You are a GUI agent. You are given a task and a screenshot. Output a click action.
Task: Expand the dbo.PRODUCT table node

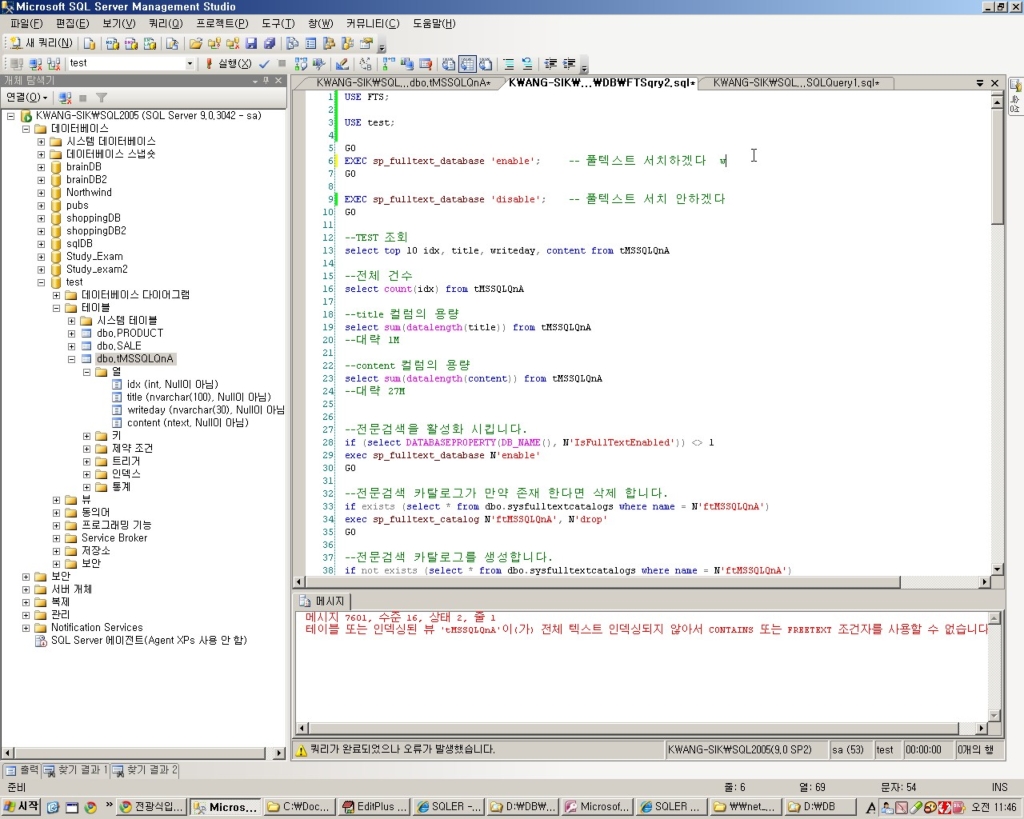pos(72,333)
